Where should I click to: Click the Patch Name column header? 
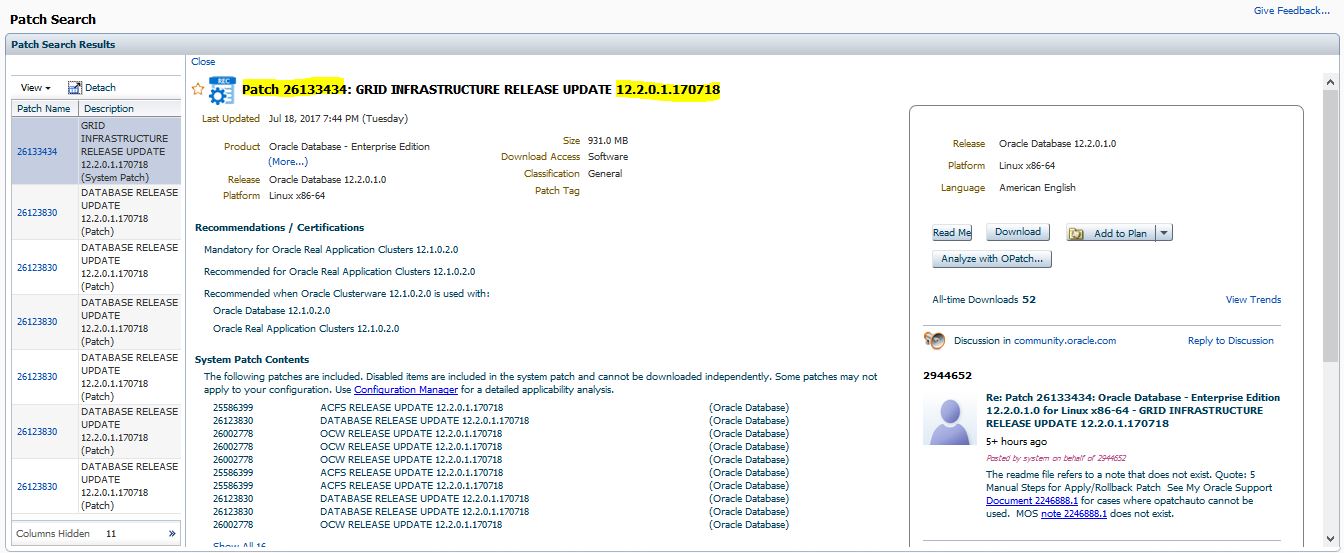(43, 108)
